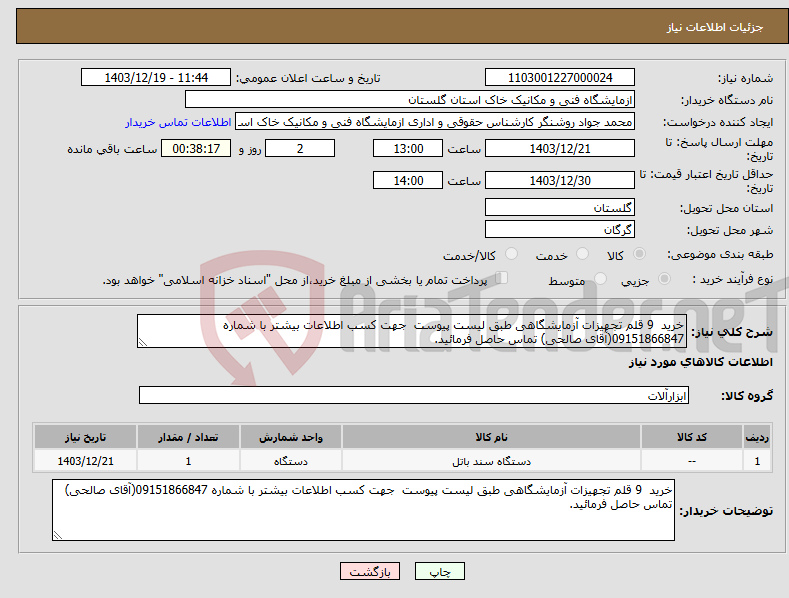The height and width of the screenshot is (598, 789).
Task: Select the کالا radio button
Action: [639, 254]
